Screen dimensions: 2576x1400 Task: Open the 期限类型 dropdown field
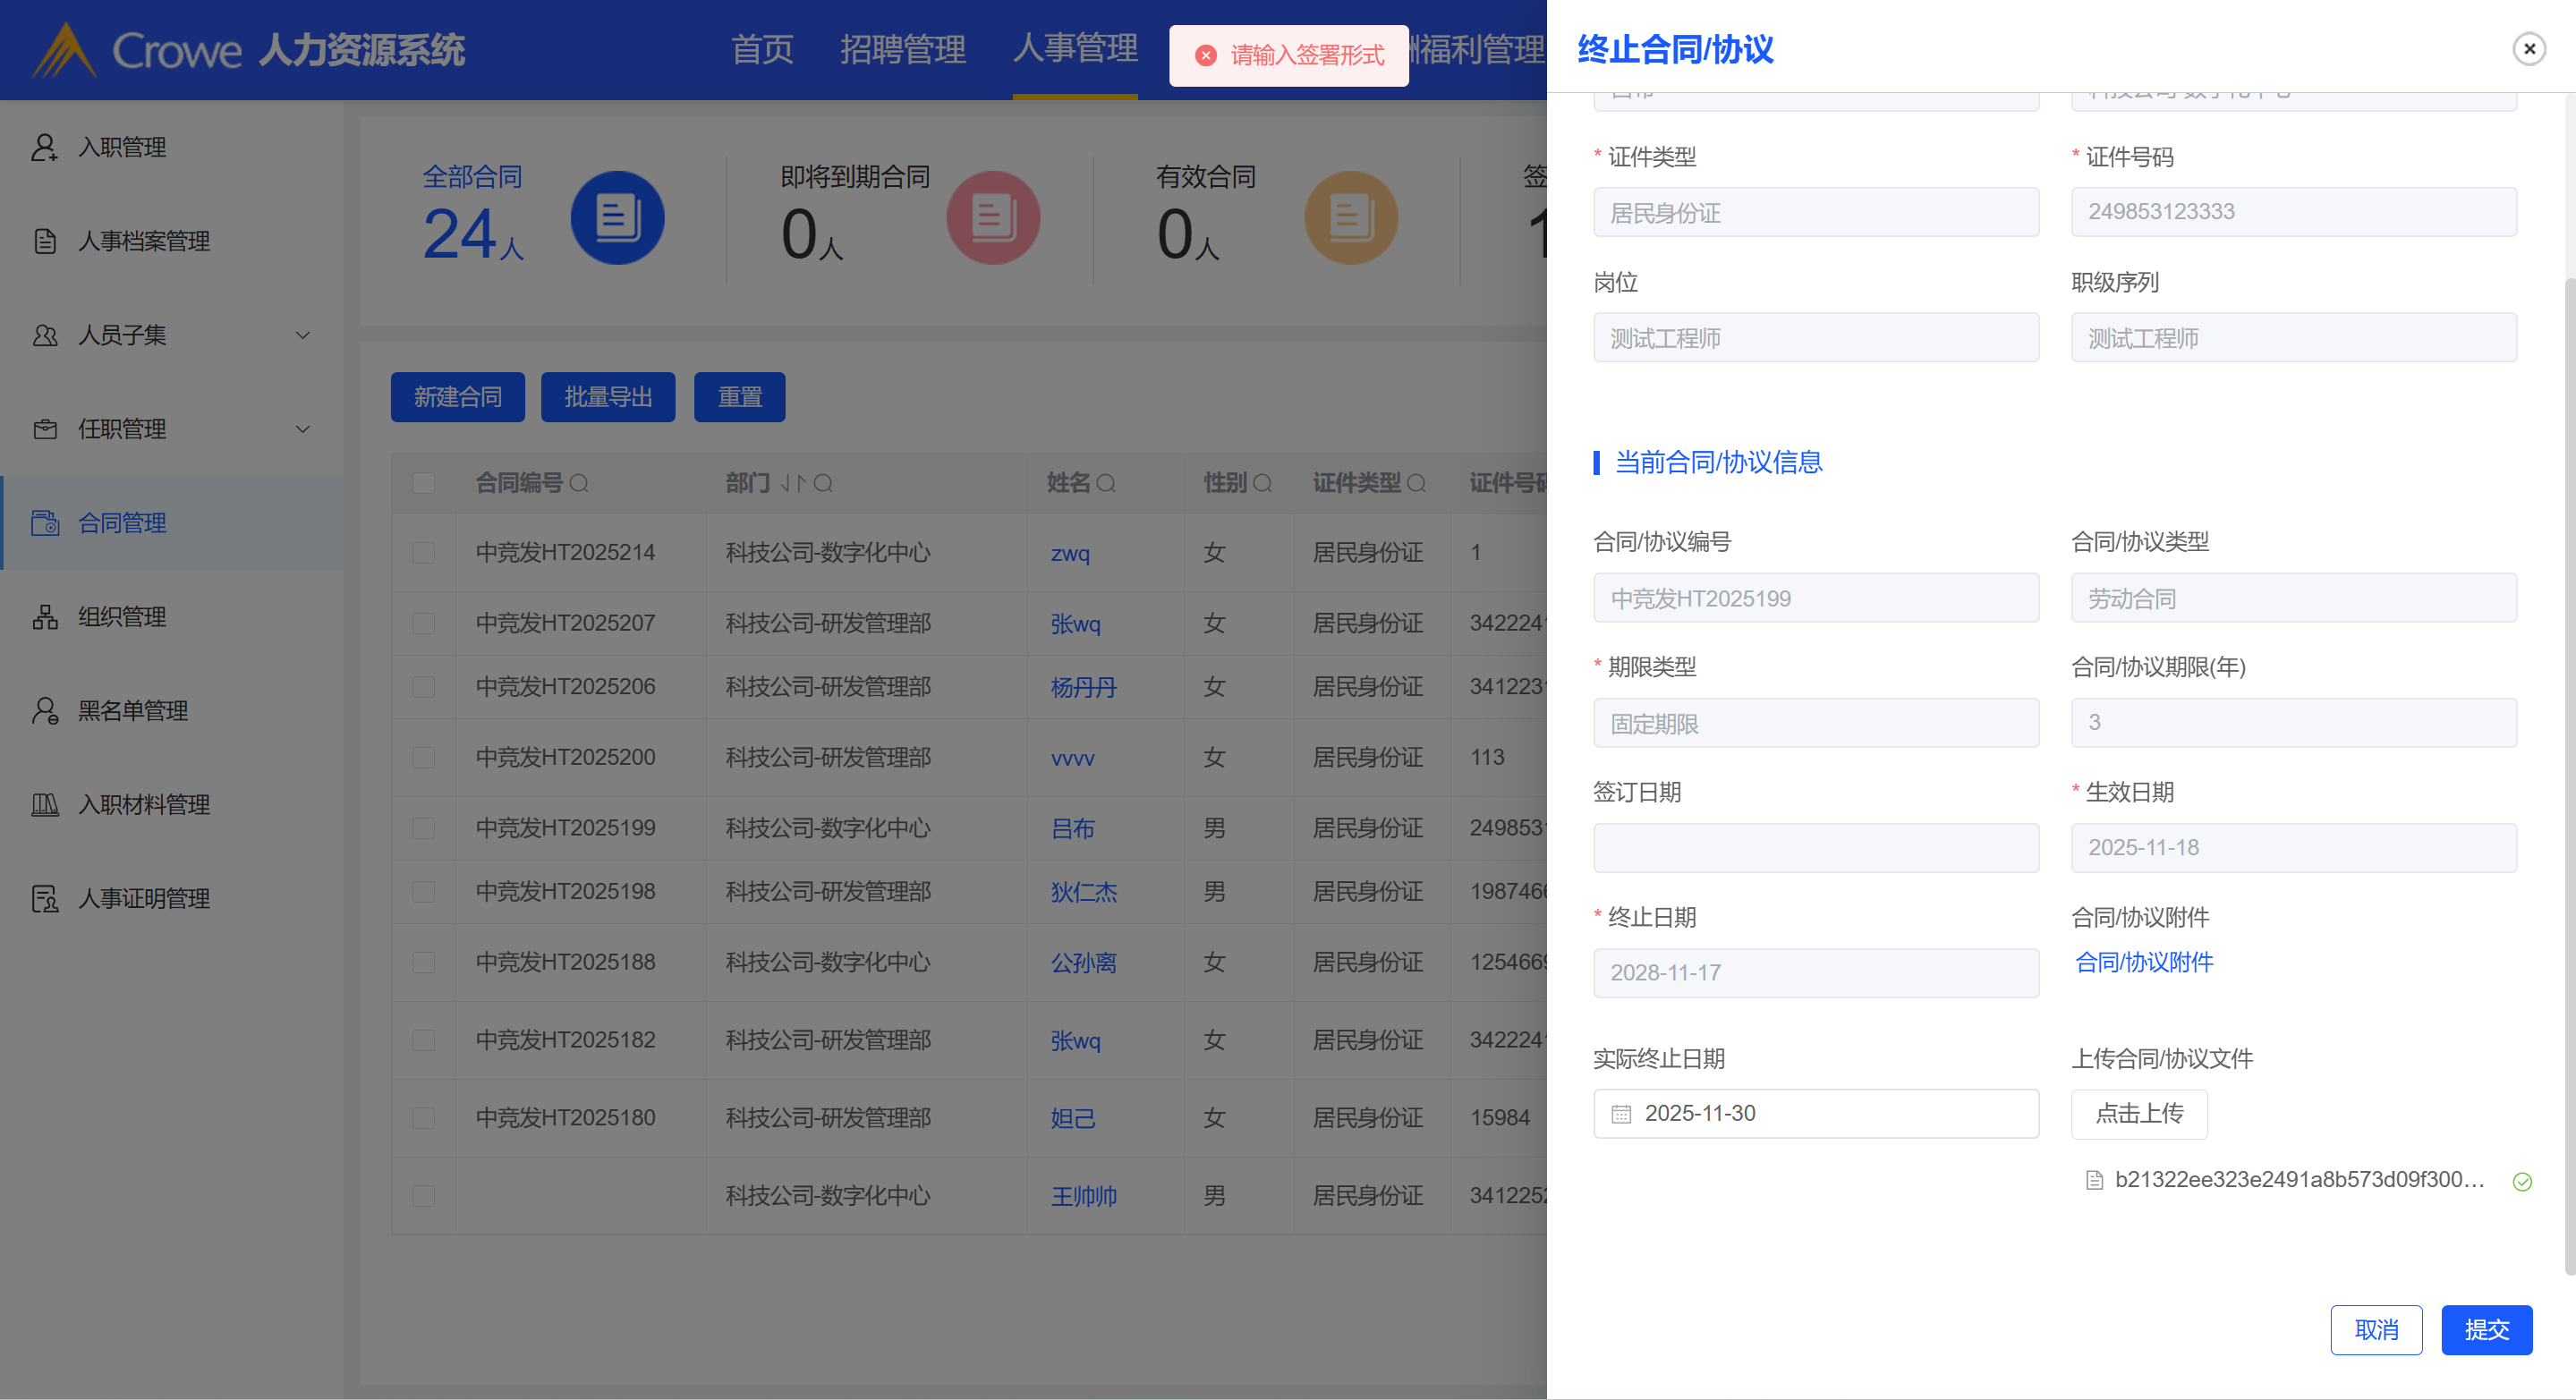tap(1815, 723)
